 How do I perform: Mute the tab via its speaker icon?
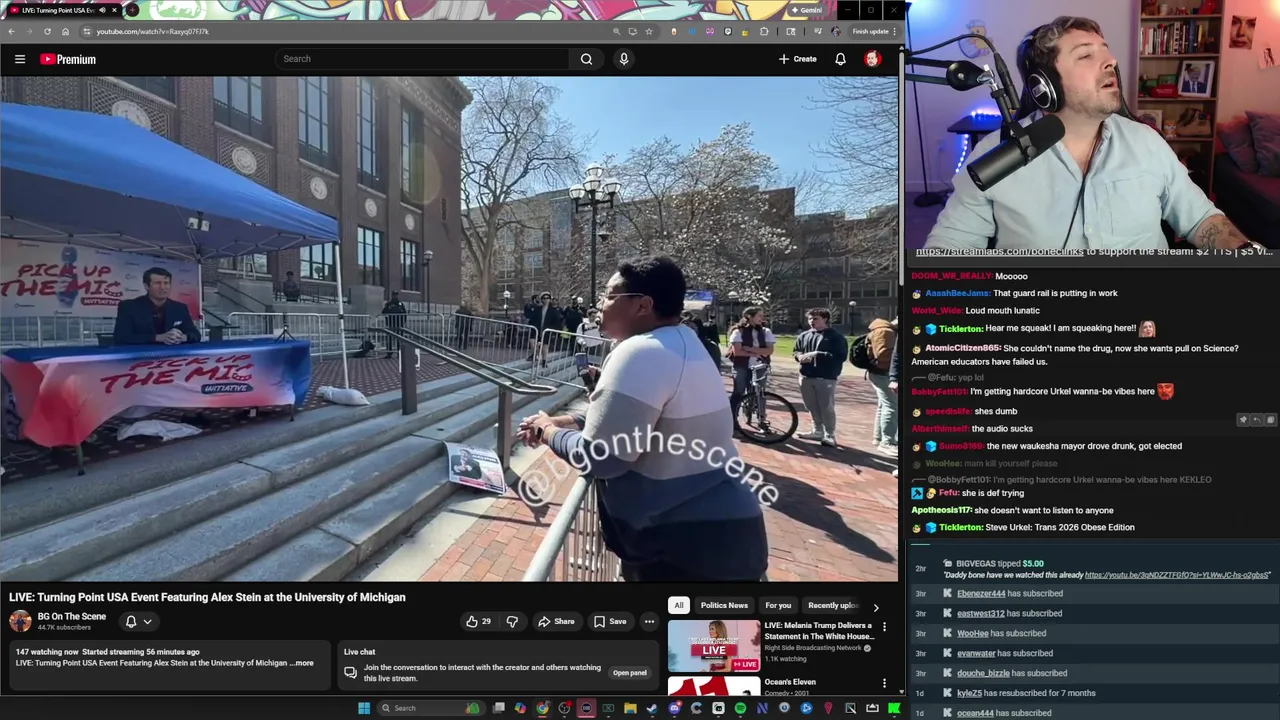click(103, 10)
